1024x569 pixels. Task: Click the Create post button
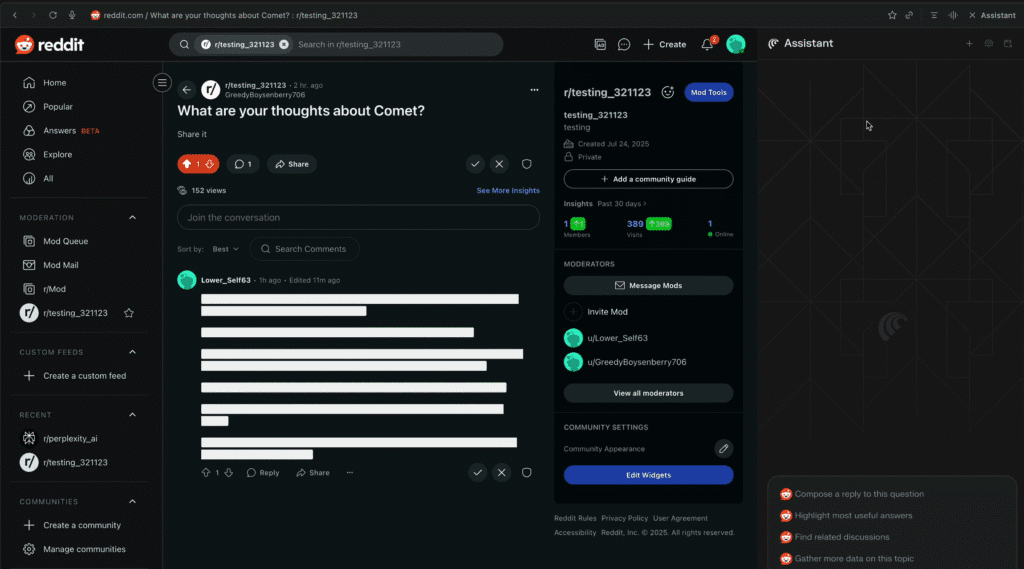665,44
